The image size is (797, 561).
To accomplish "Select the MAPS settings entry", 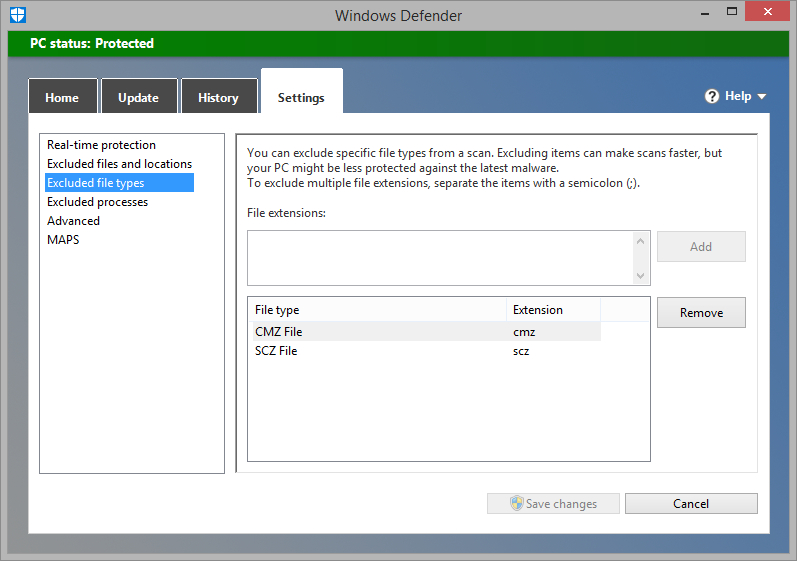I will point(63,240).
